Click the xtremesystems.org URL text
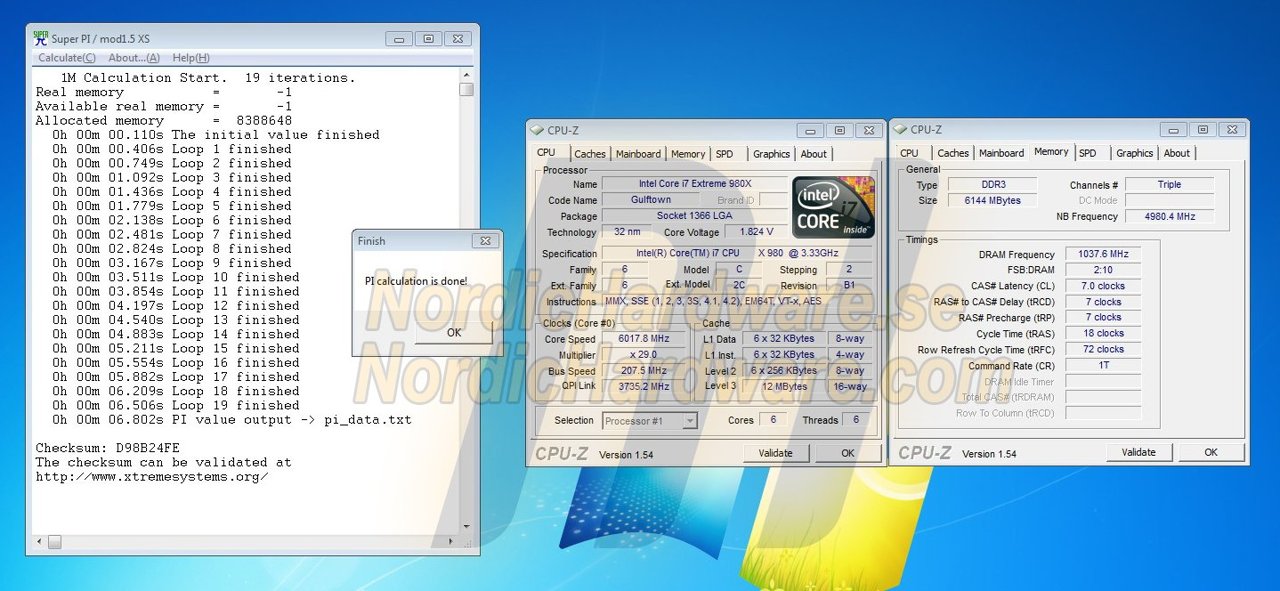The image size is (1280, 591). coord(152,477)
